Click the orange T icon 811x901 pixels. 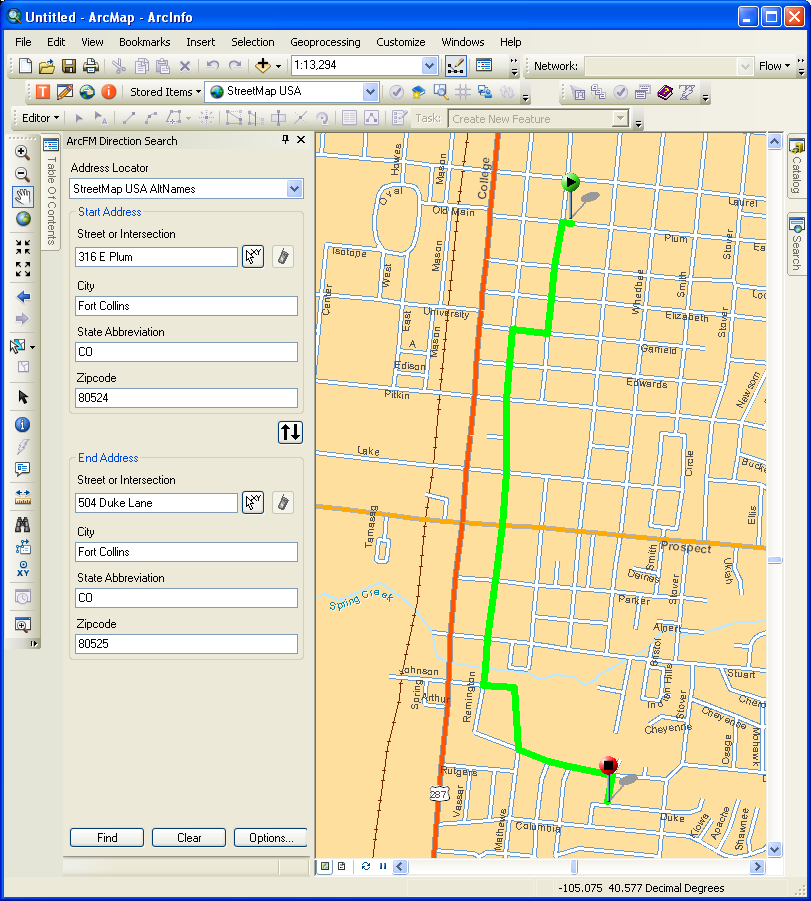(x=43, y=92)
